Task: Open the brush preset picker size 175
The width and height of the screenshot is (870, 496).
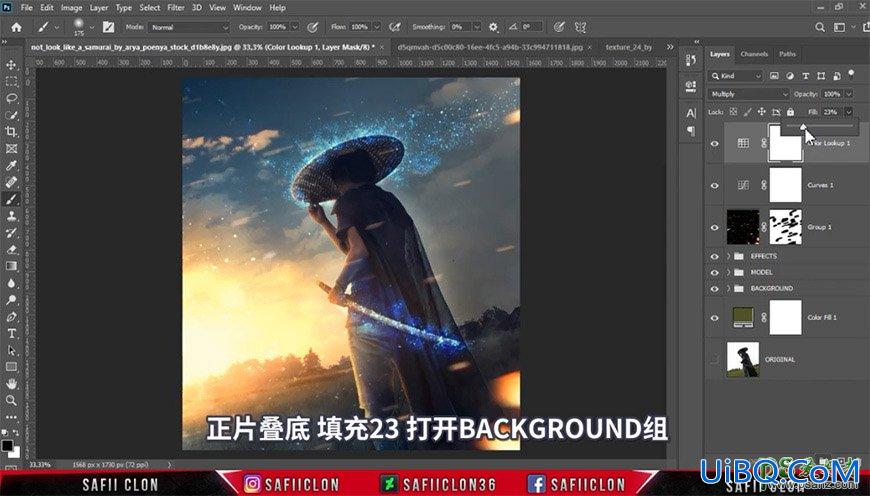Action: (x=83, y=27)
